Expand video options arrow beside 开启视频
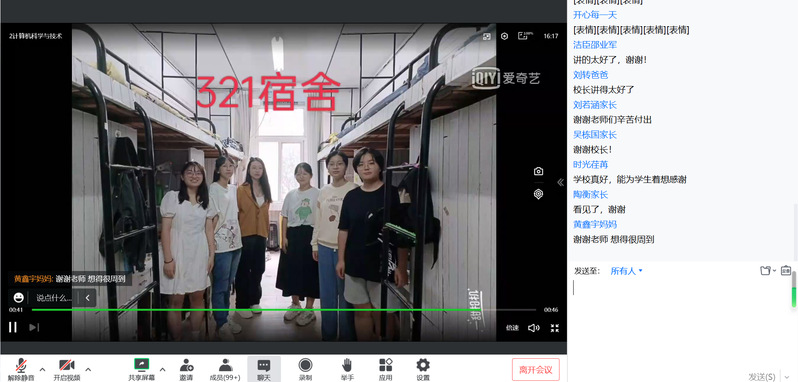 coord(88,369)
